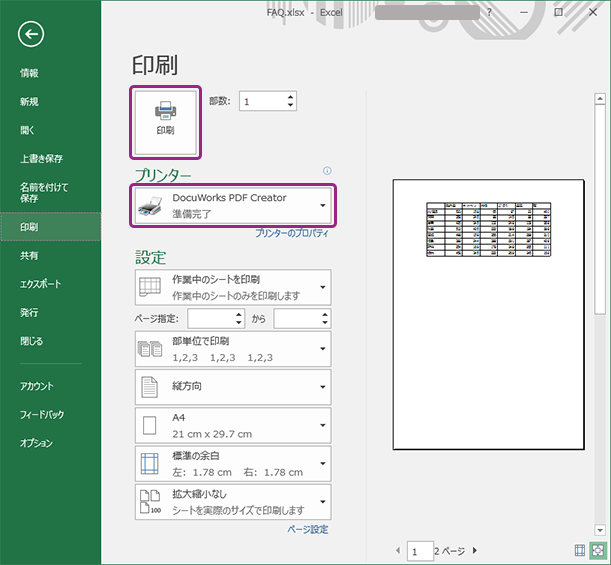Open the ページ設定 link
The height and width of the screenshot is (565, 611).
[x=307, y=529]
